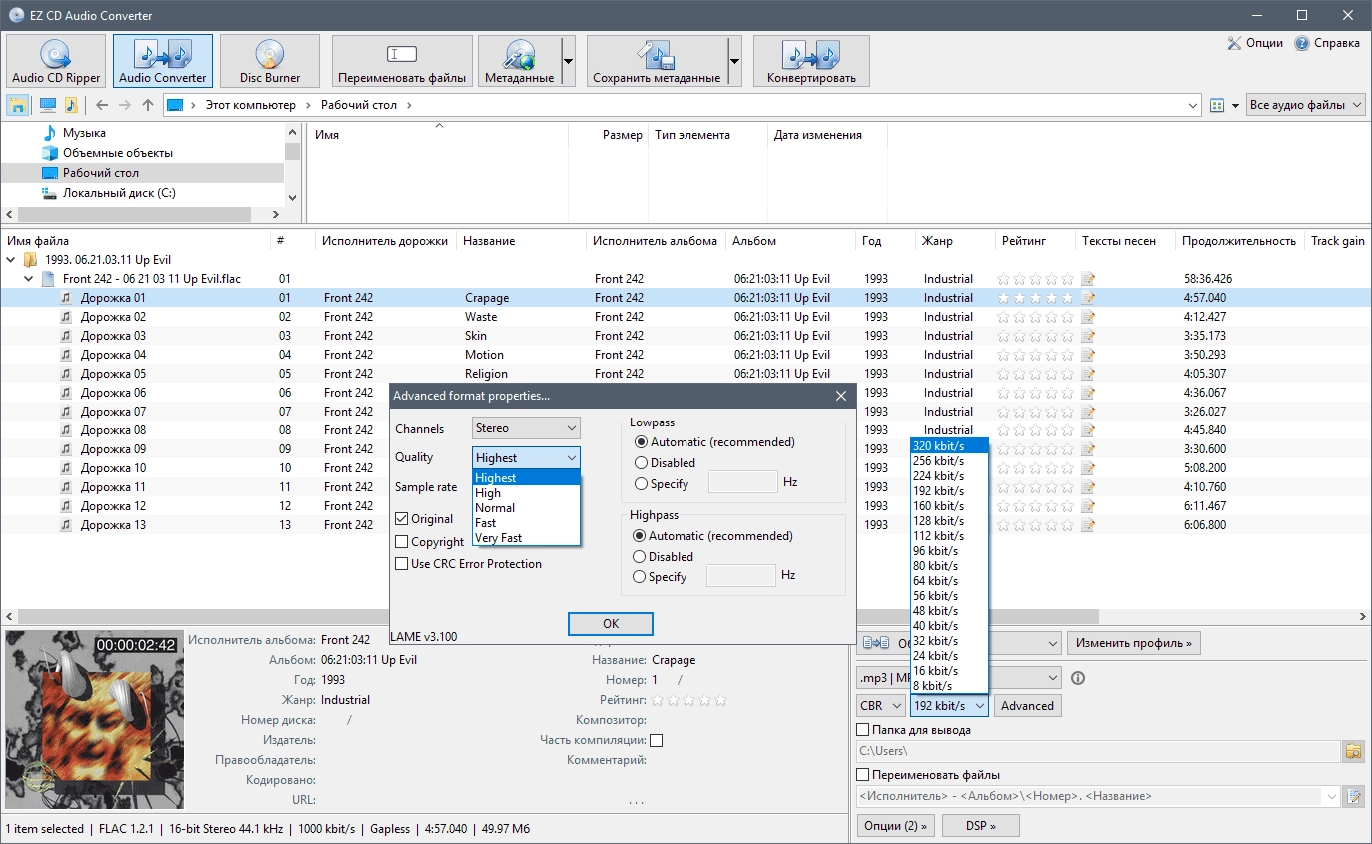Open the Метаданные dropdown arrow

[568, 61]
